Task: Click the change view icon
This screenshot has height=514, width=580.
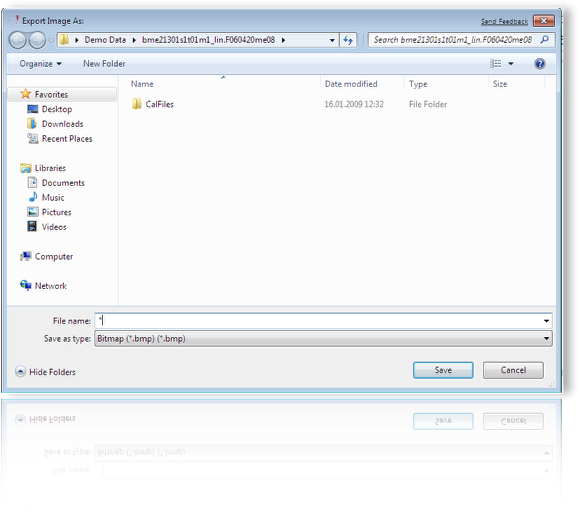Action: (496, 64)
